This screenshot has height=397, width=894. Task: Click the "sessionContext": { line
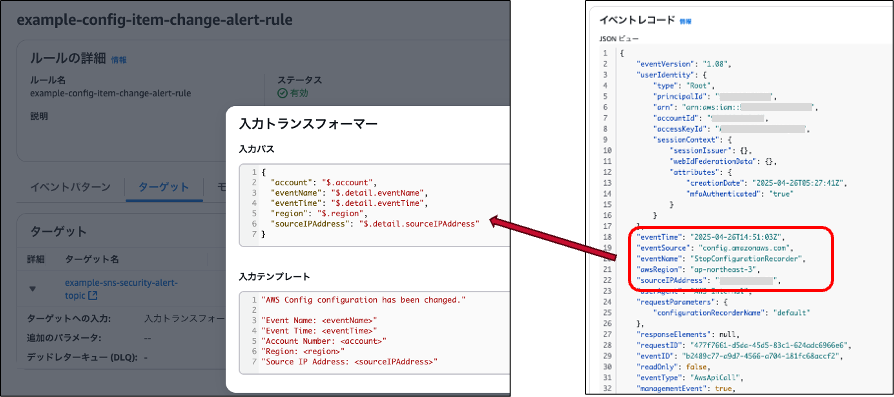(693, 139)
